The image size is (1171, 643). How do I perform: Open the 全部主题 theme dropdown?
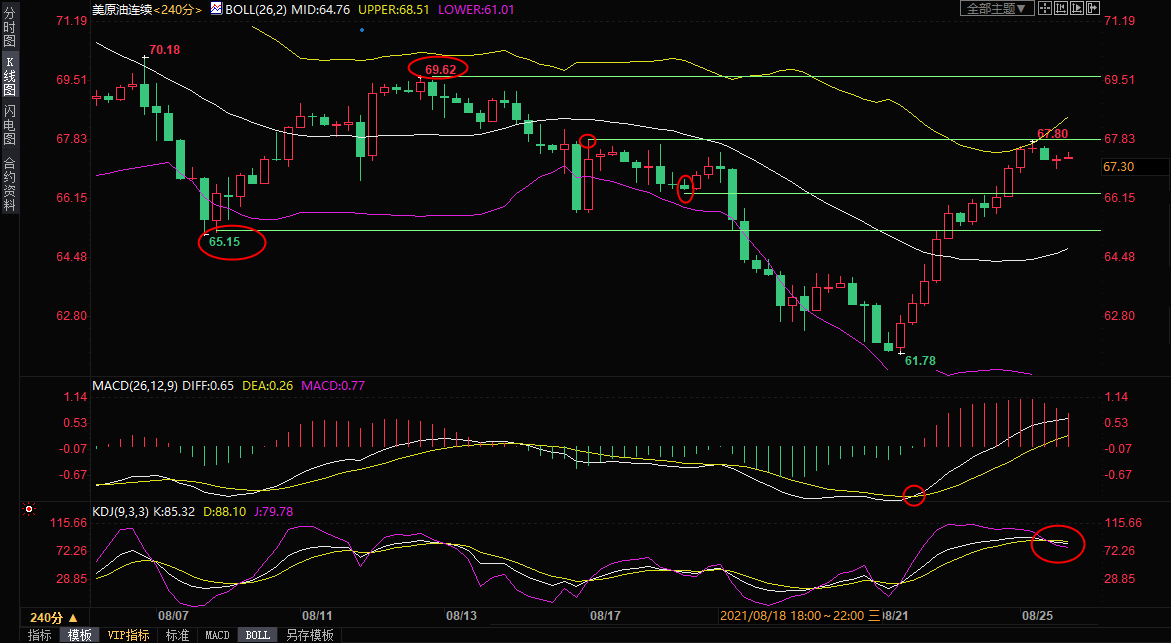(995, 8)
